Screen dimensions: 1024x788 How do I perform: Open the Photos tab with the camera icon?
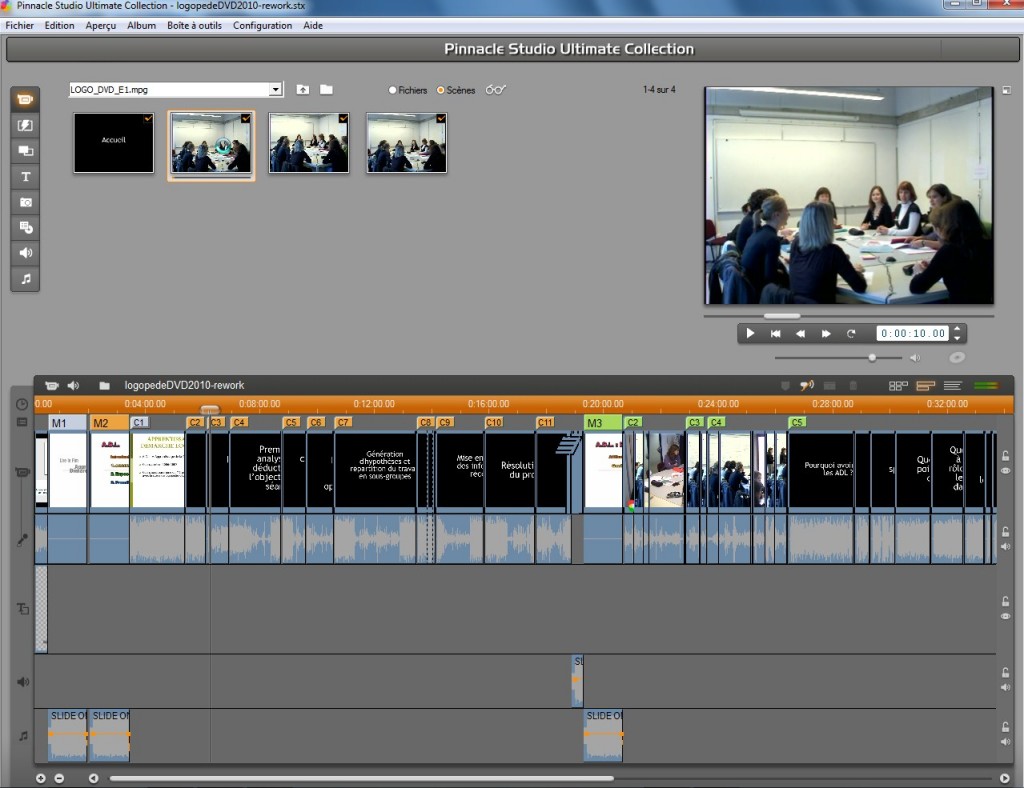pos(25,202)
